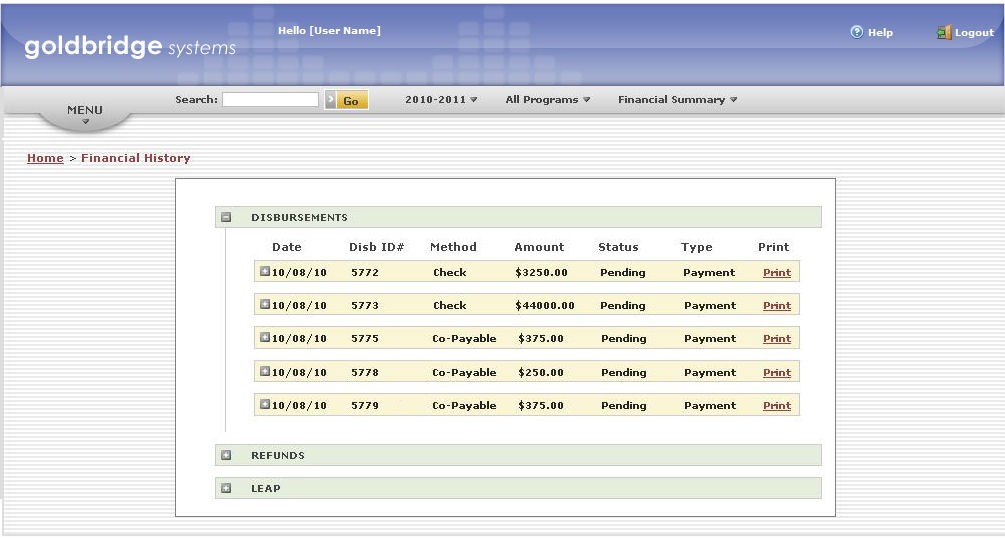The width and height of the screenshot is (1005, 550).
Task: Click the Help question mark icon
Action: click(x=856, y=32)
